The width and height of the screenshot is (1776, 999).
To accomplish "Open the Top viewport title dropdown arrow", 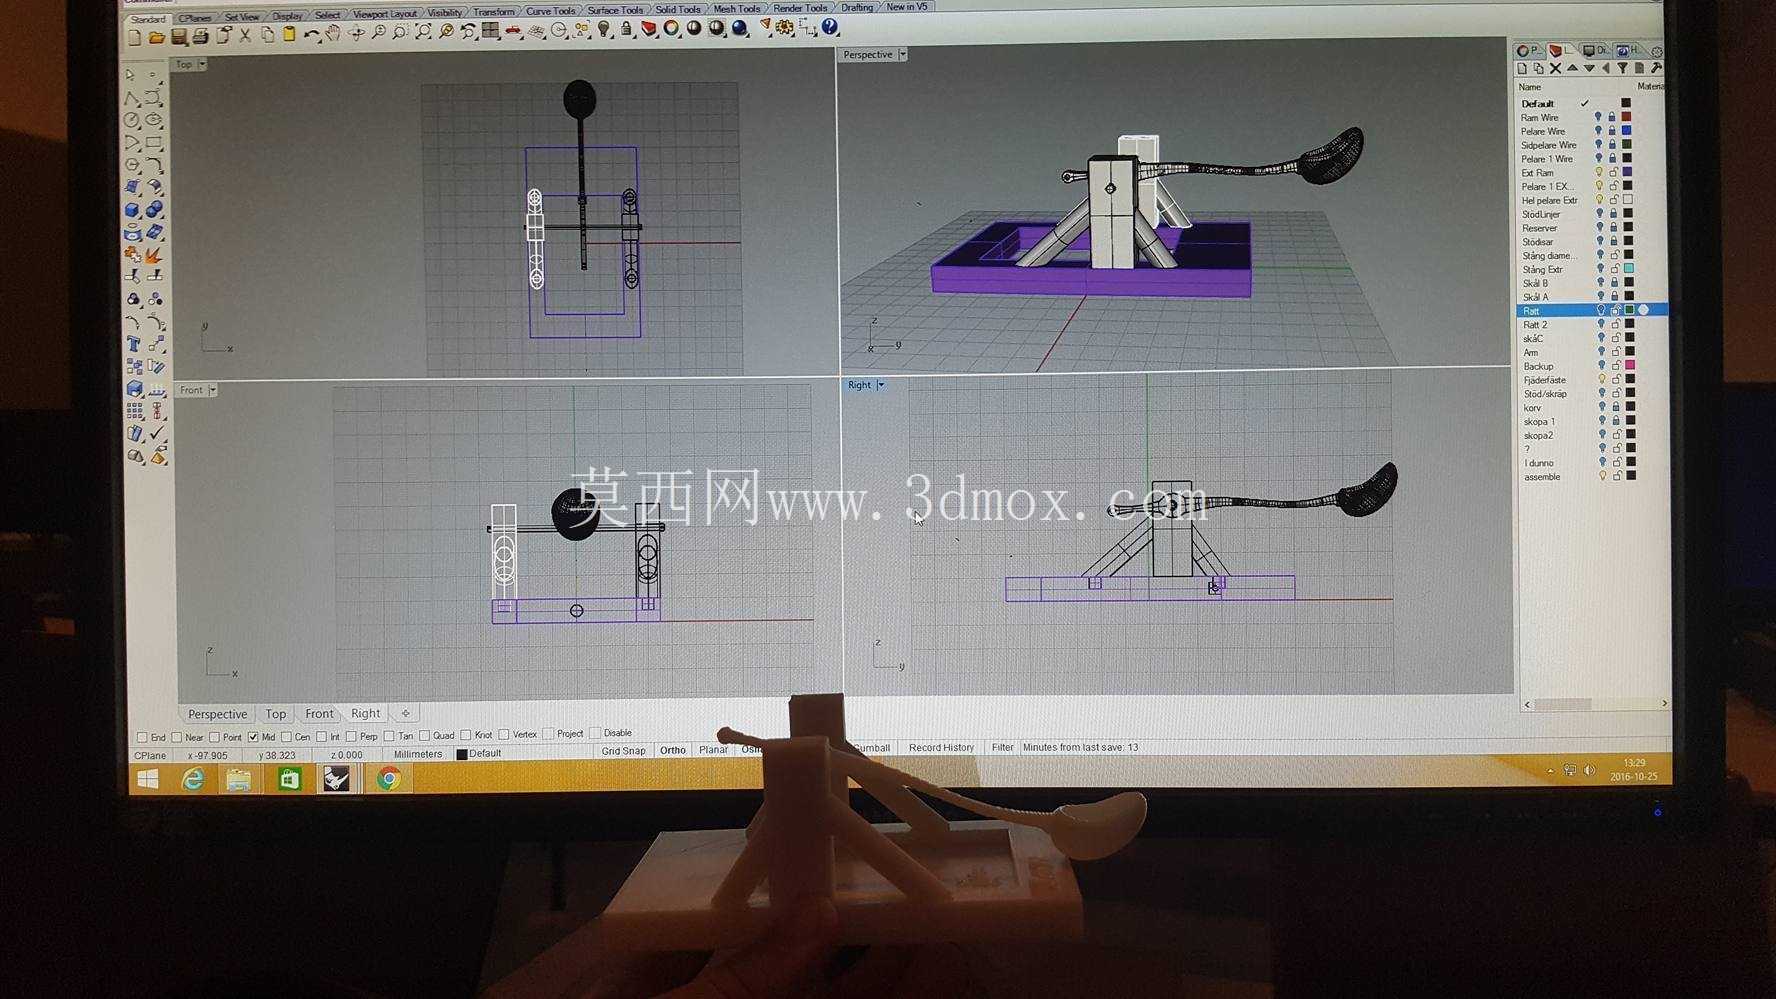I will [x=202, y=64].
